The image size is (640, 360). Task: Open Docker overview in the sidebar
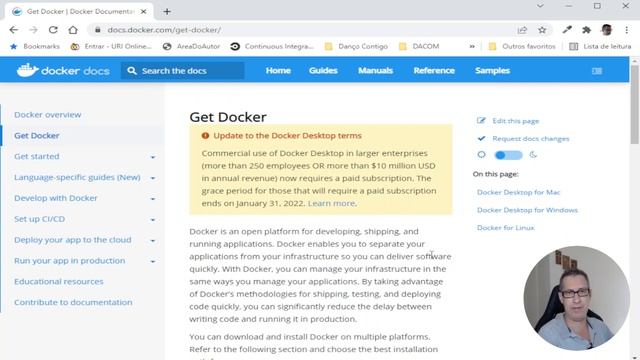point(48,115)
